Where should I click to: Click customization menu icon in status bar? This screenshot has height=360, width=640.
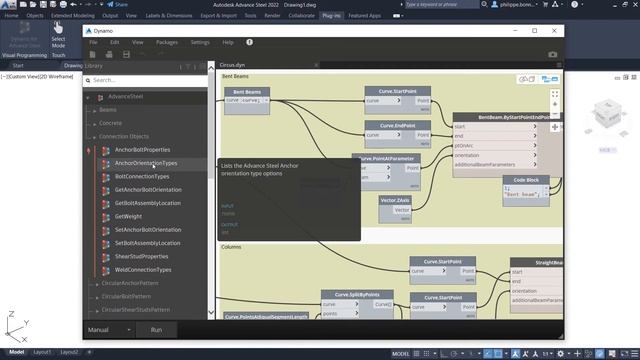635,354
